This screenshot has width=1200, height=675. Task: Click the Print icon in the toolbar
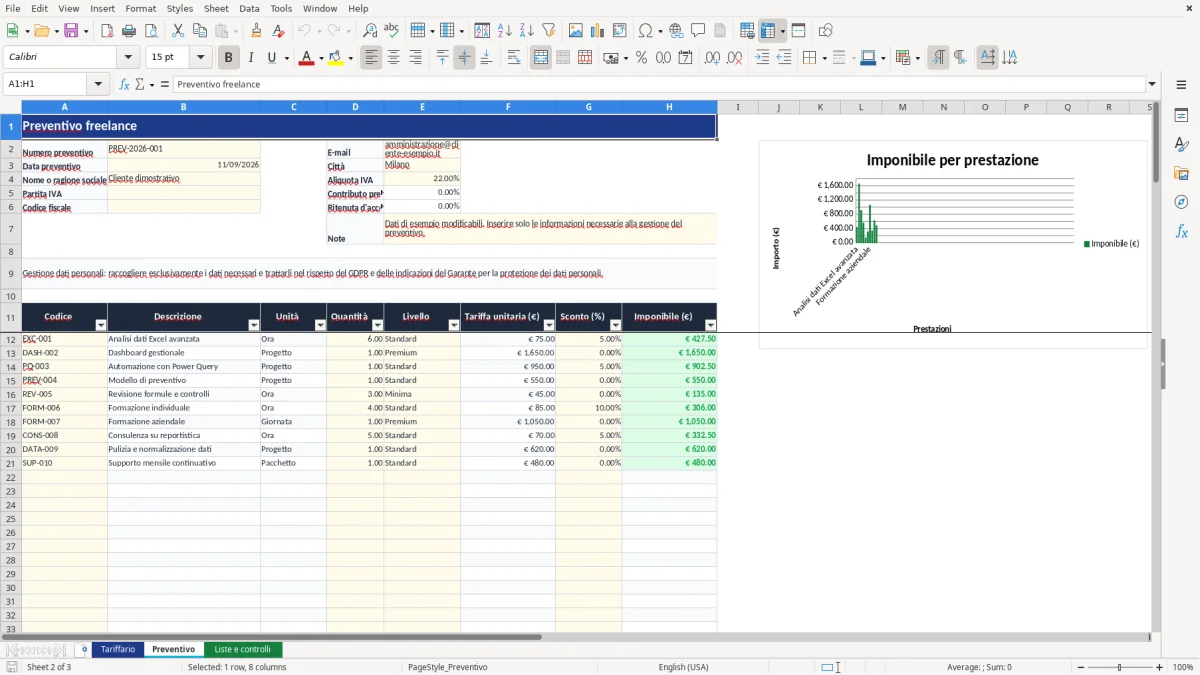click(x=129, y=31)
